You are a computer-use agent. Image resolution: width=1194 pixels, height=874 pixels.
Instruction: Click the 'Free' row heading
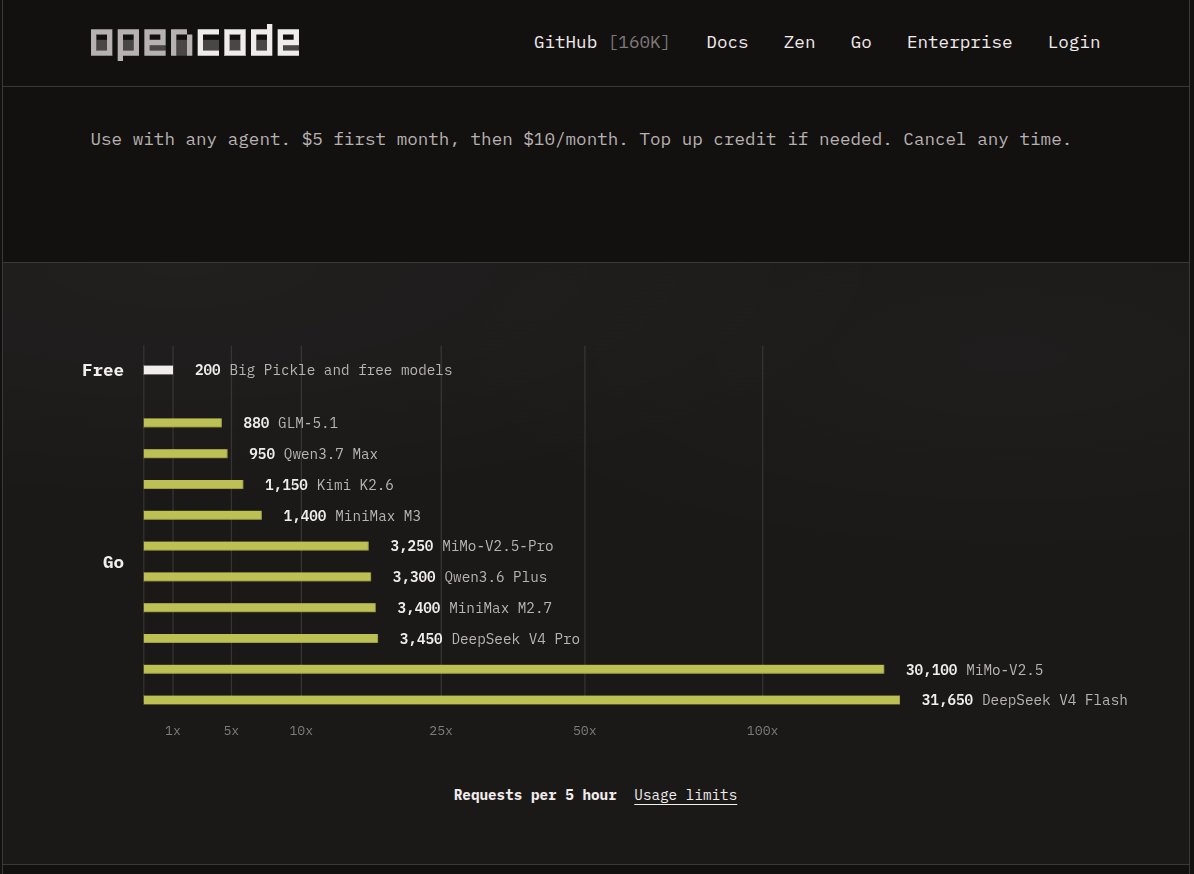[103, 370]
